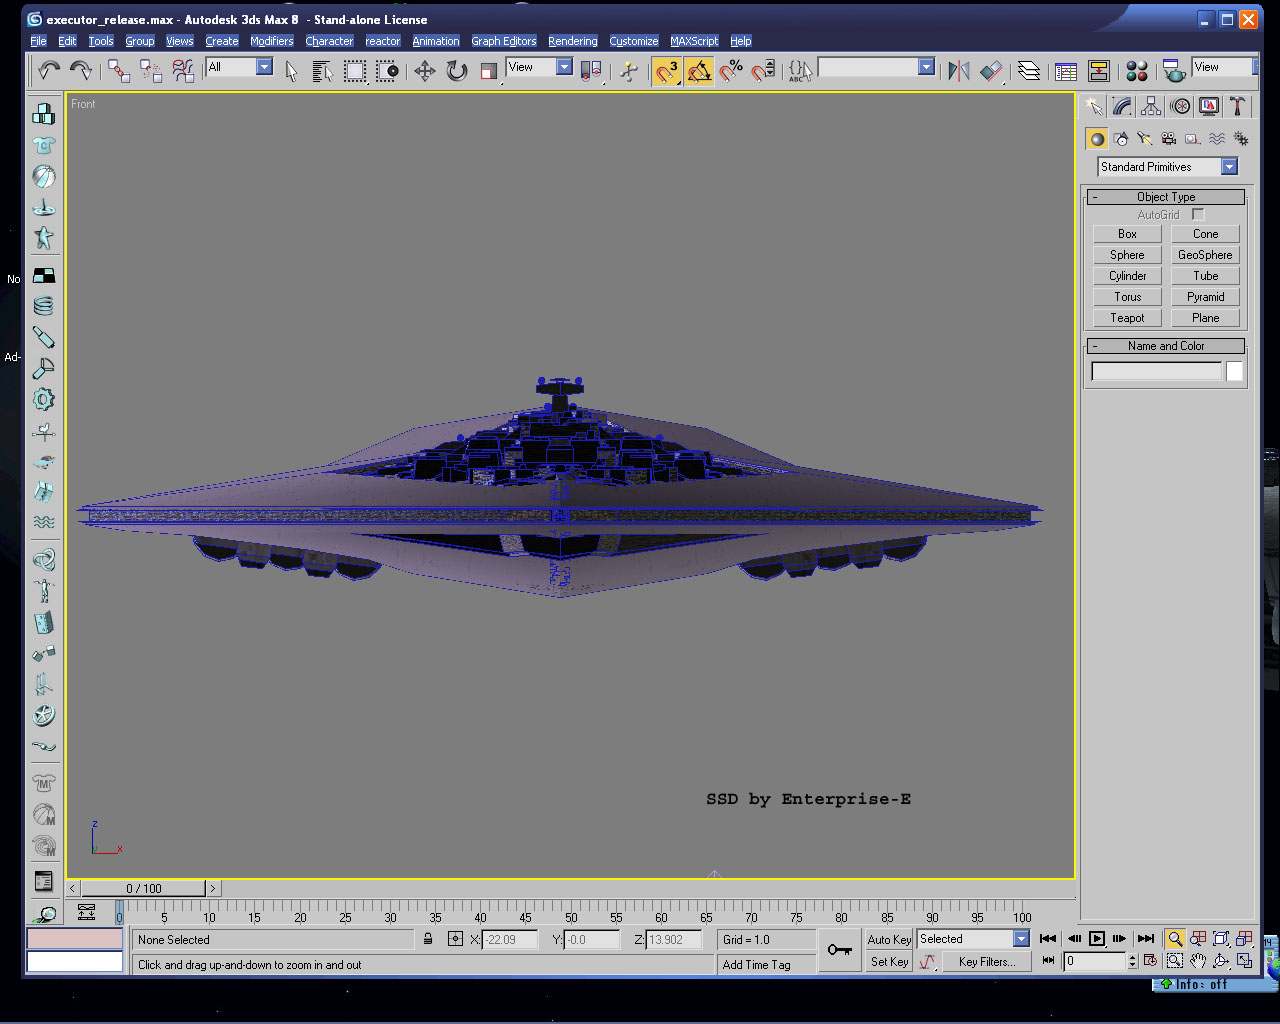Click the Redo arrow in main toolbar
Viewport: 1280px width, 1024px height.
tap(81, 70)
